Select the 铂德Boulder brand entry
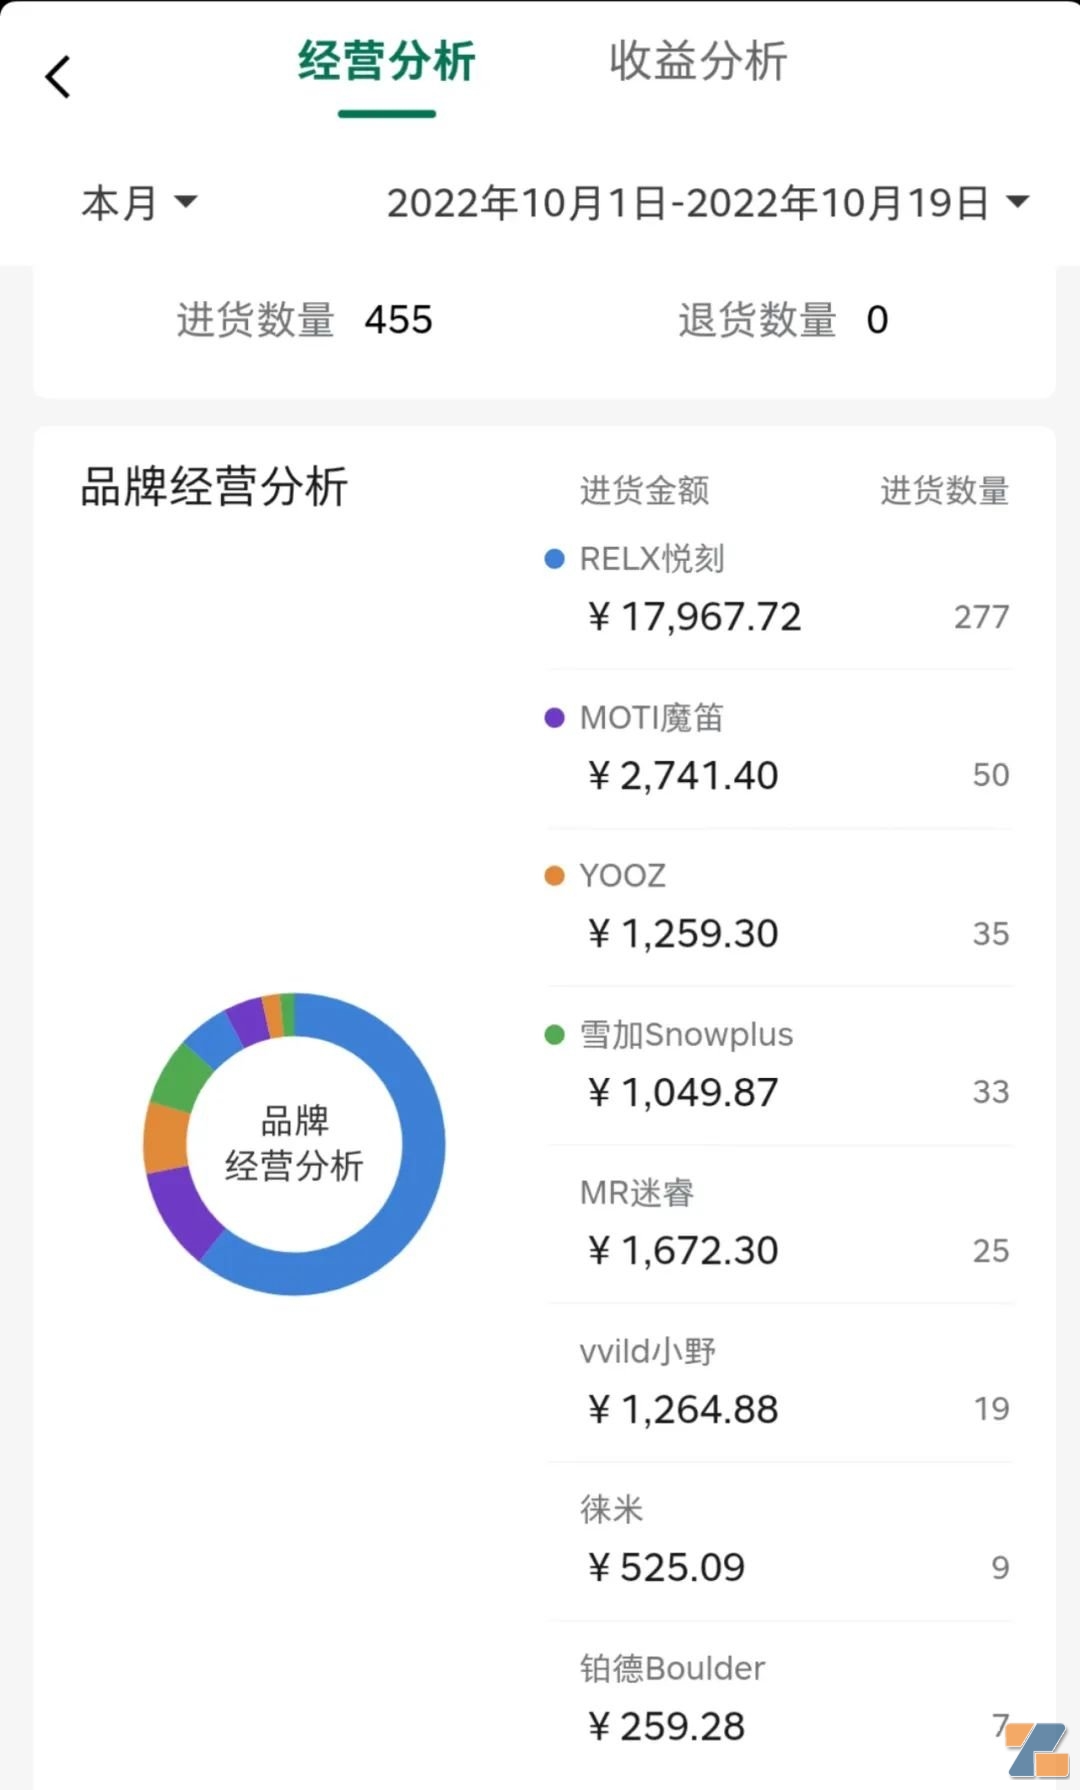Viewport: 1080px width, 1790px height. tap(780, 1700)
